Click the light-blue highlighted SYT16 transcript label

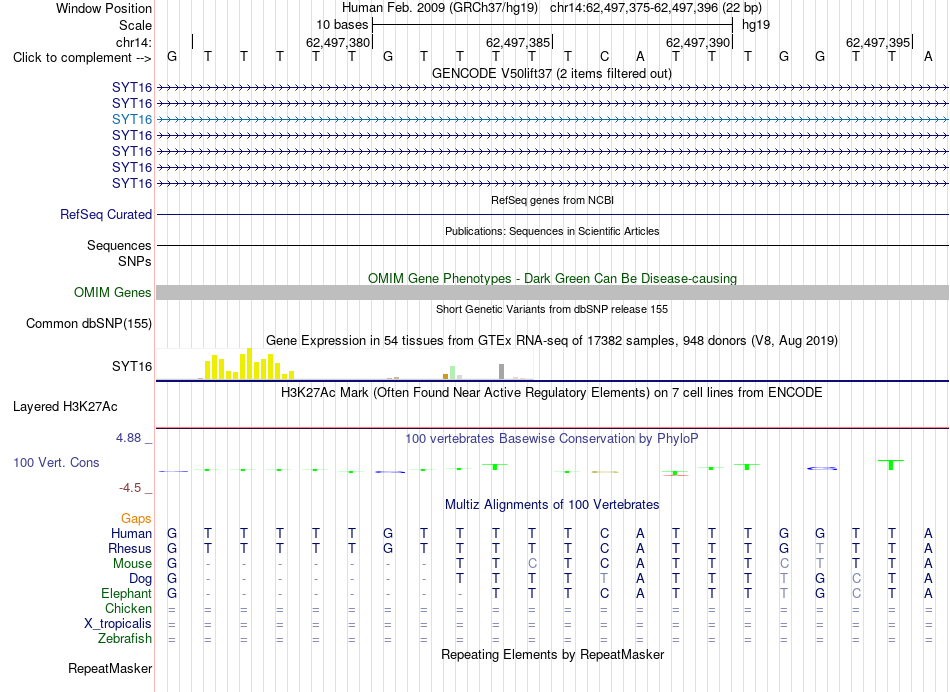click(132, 119)
